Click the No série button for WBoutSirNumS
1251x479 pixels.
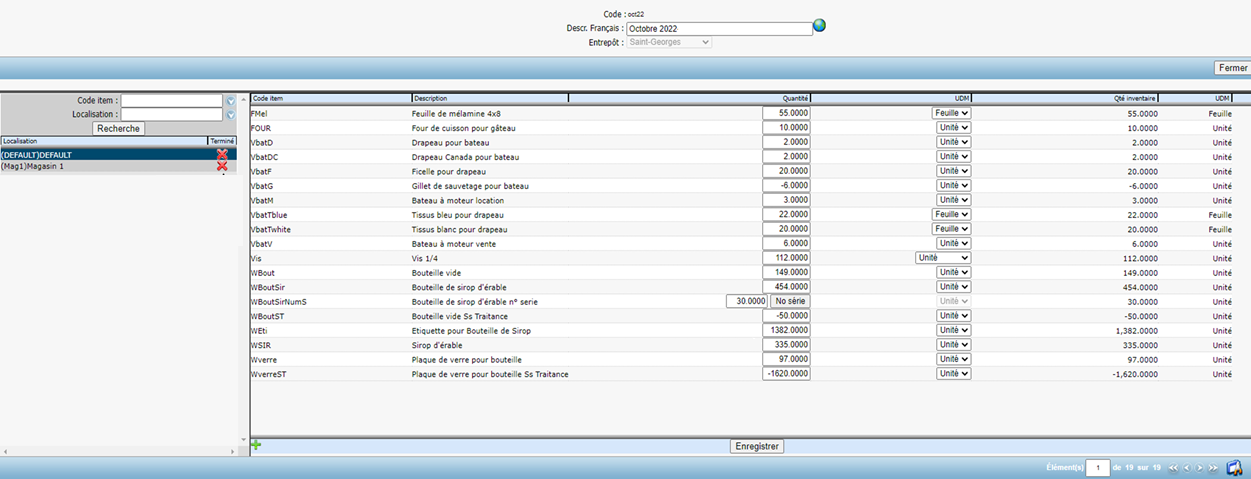pos(790,301)
